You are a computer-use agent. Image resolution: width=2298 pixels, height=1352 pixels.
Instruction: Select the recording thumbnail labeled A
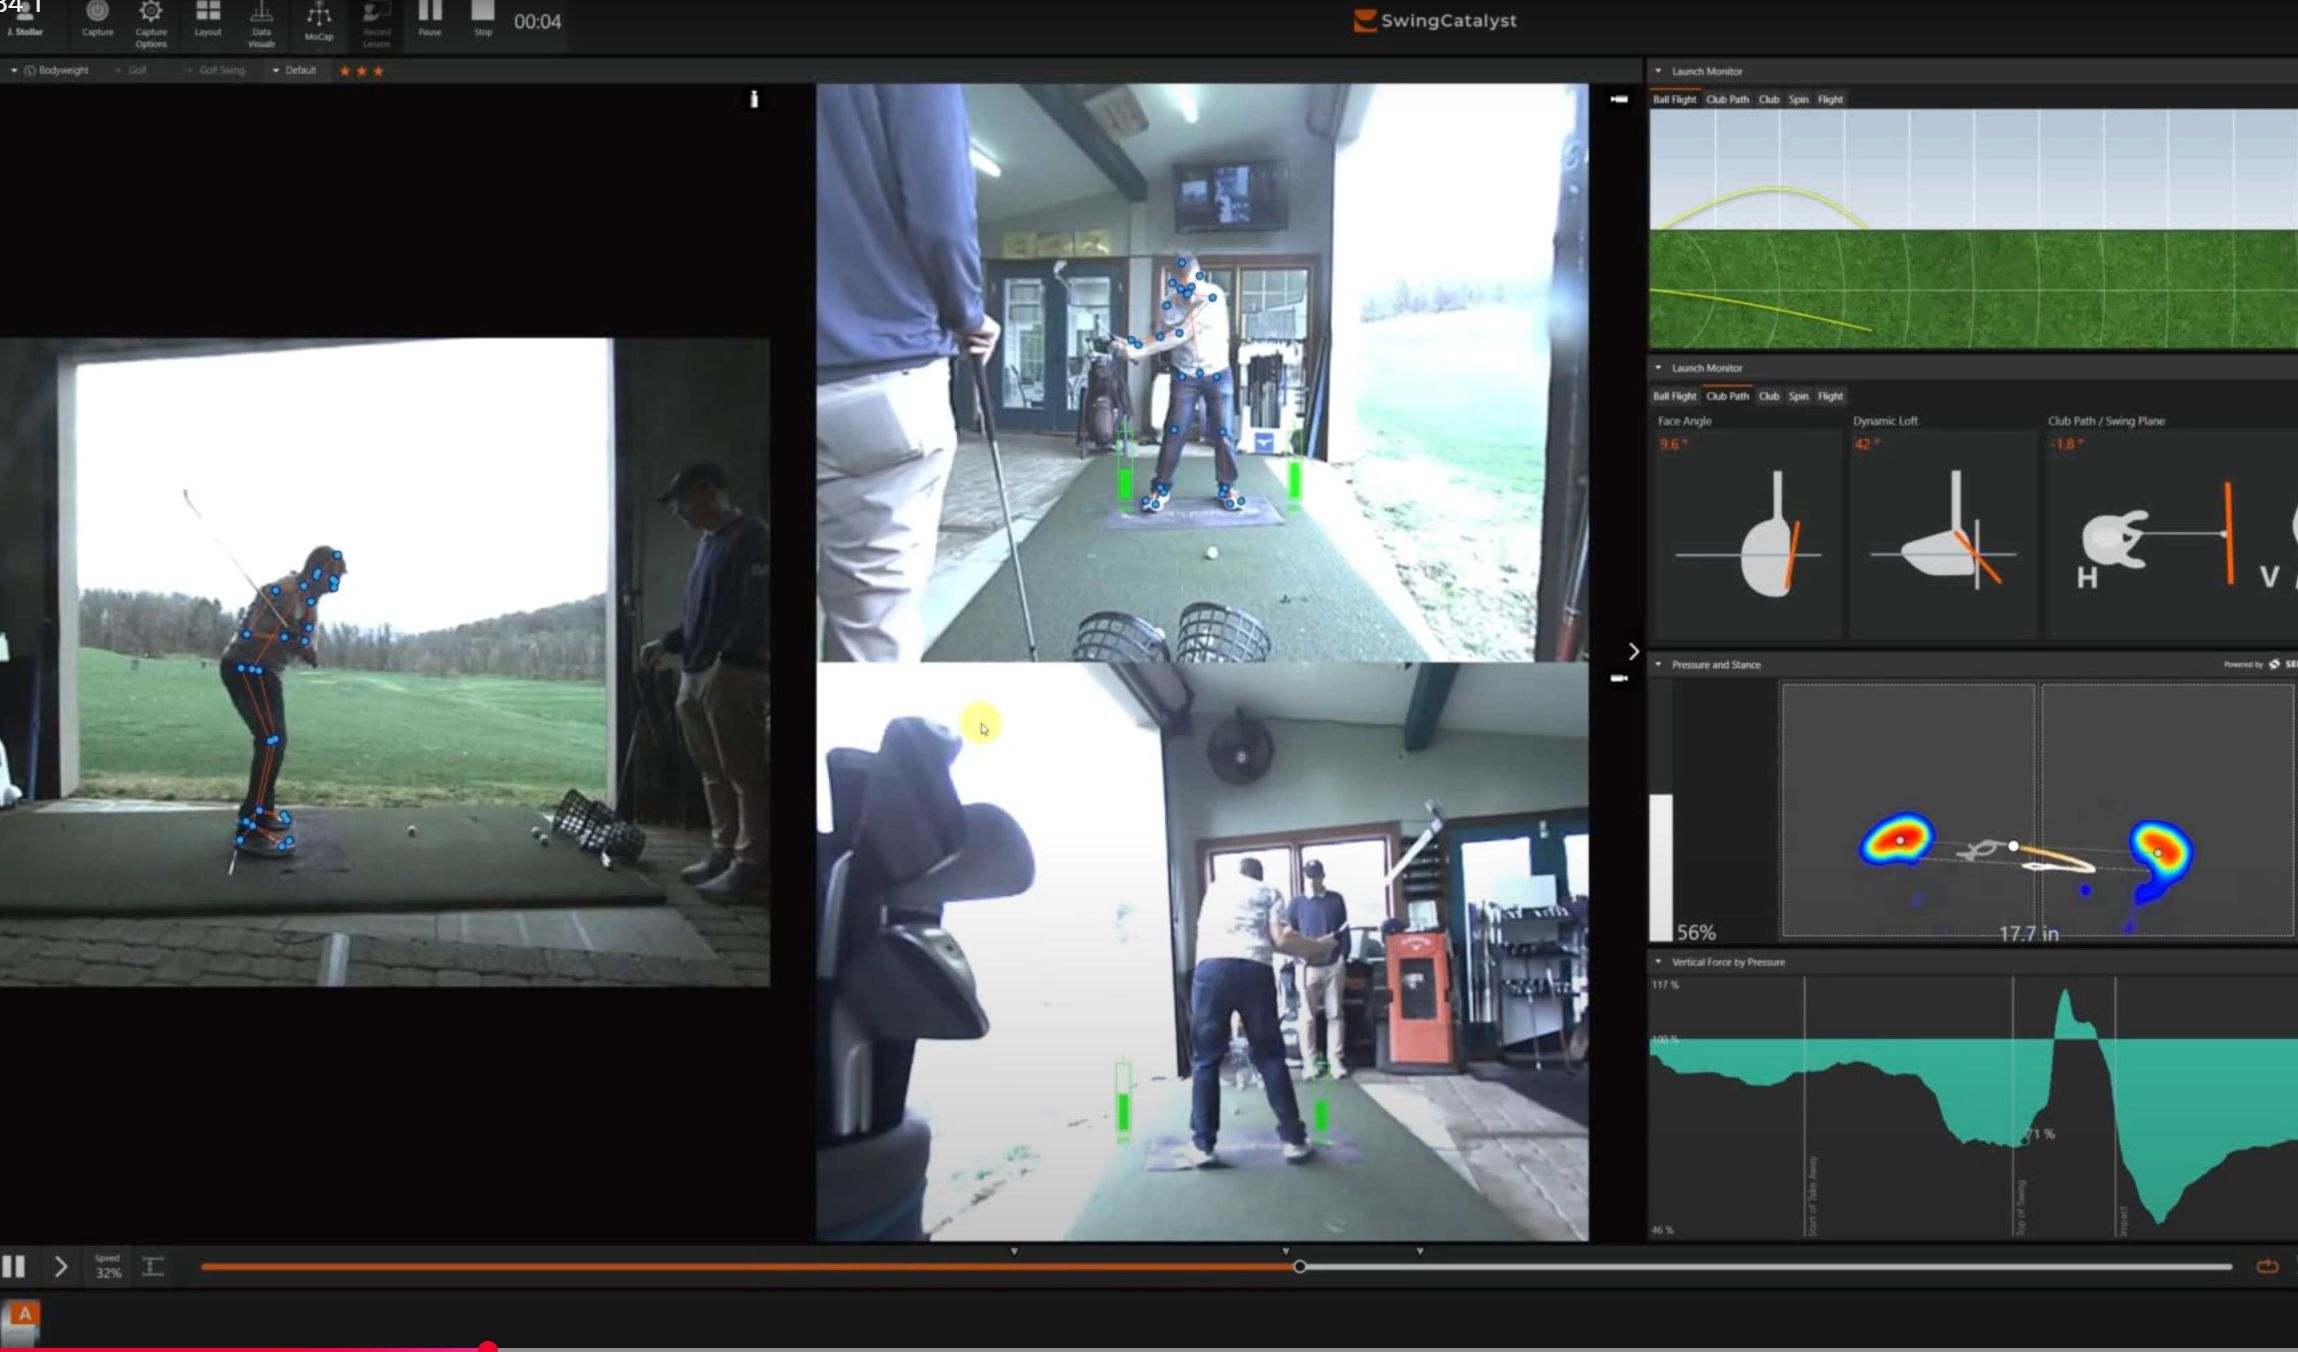coord(22,1321)
